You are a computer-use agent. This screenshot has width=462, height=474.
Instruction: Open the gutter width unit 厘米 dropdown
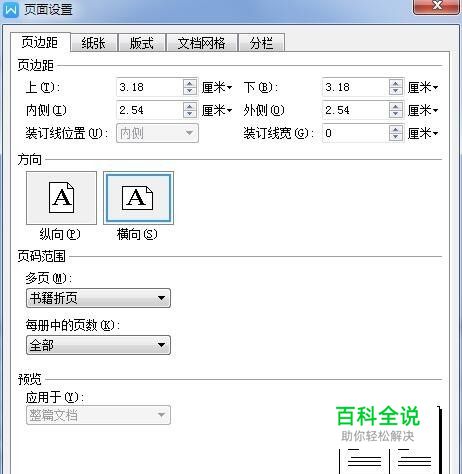pyautogui.click(x=423, y=134)
